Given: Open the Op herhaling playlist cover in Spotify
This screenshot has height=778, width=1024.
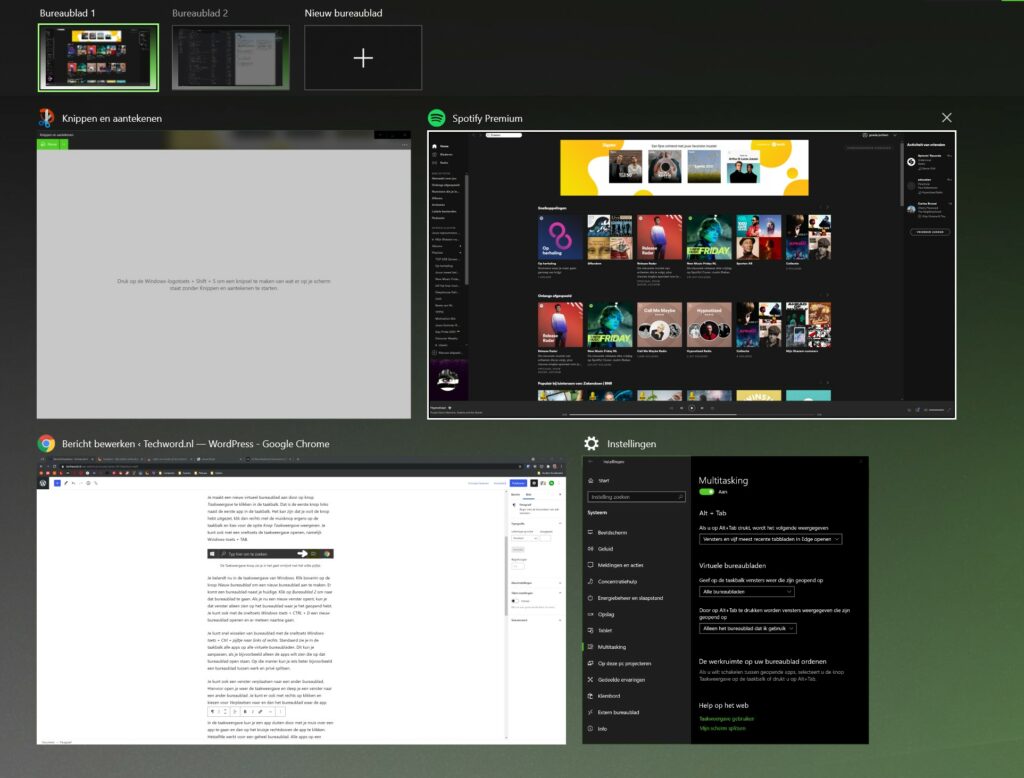Looking at the screenshot, I should coord(560,237).
